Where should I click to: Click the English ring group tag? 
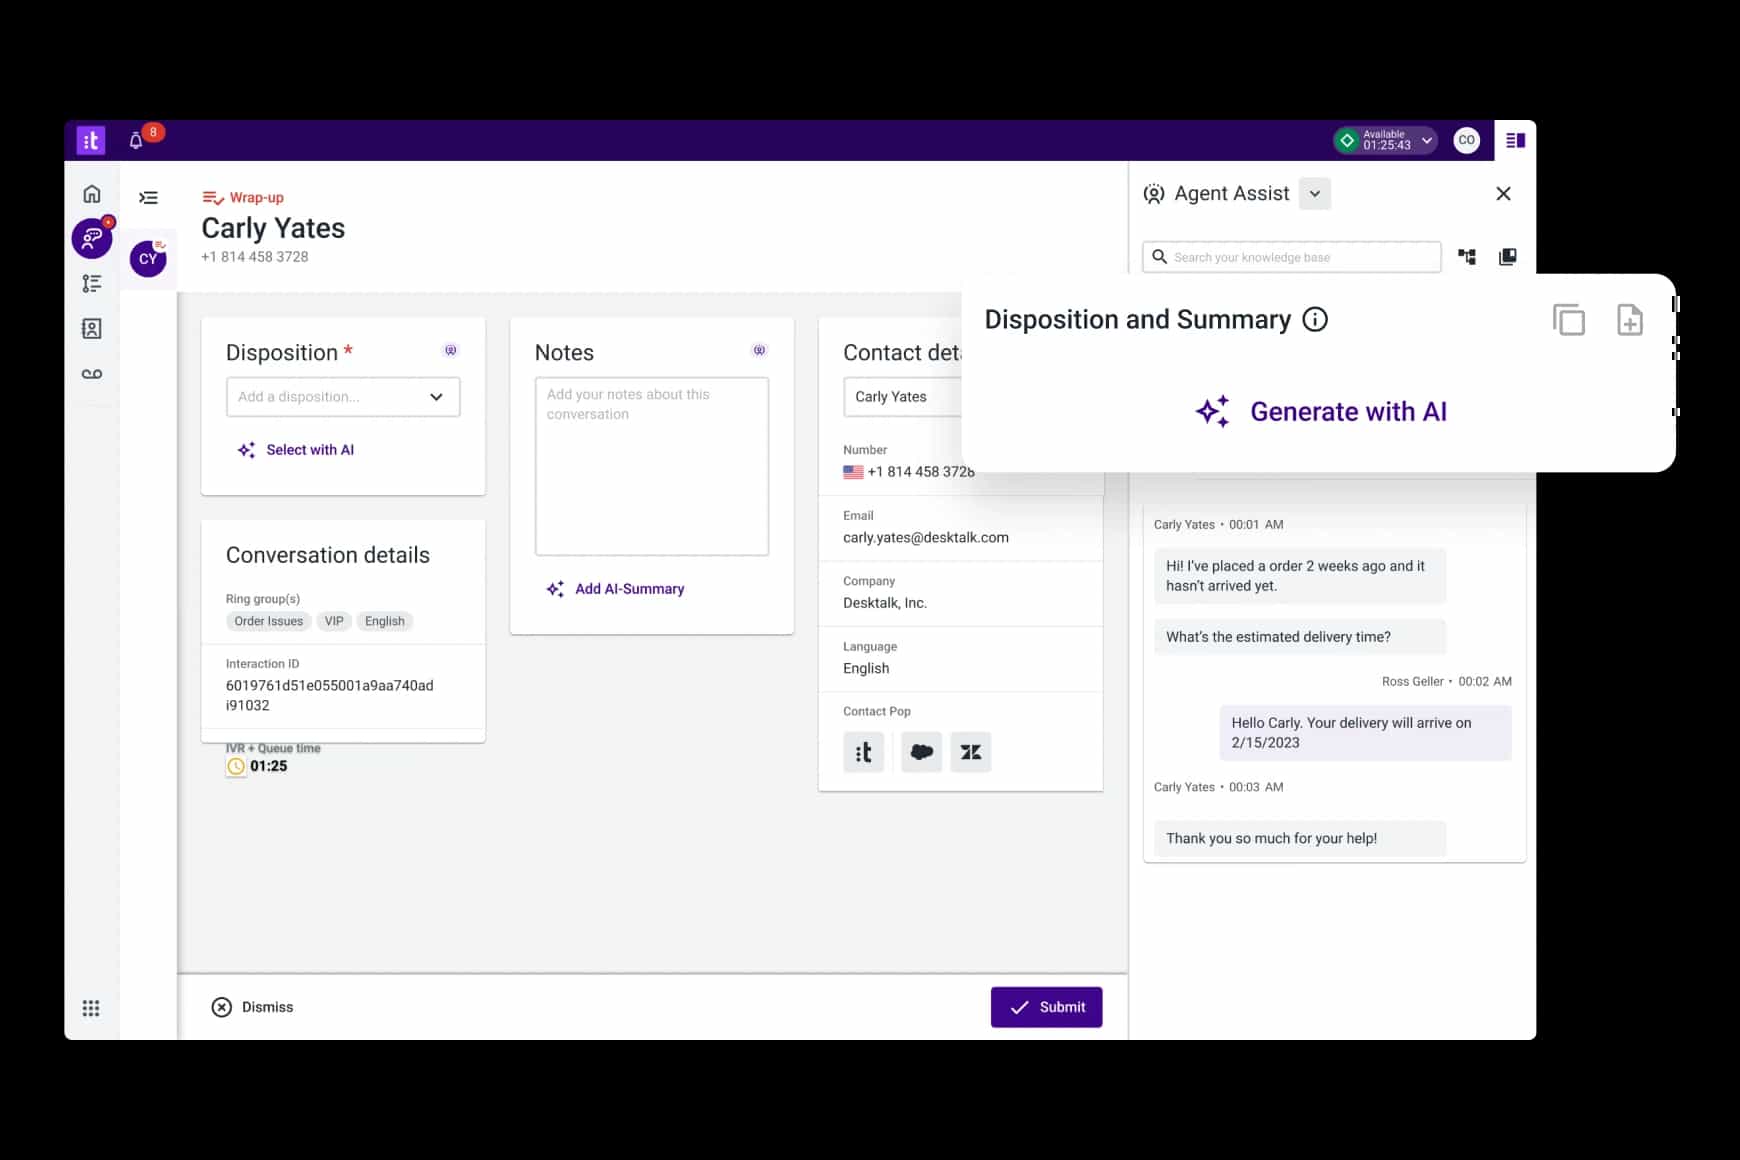[385, 621]
